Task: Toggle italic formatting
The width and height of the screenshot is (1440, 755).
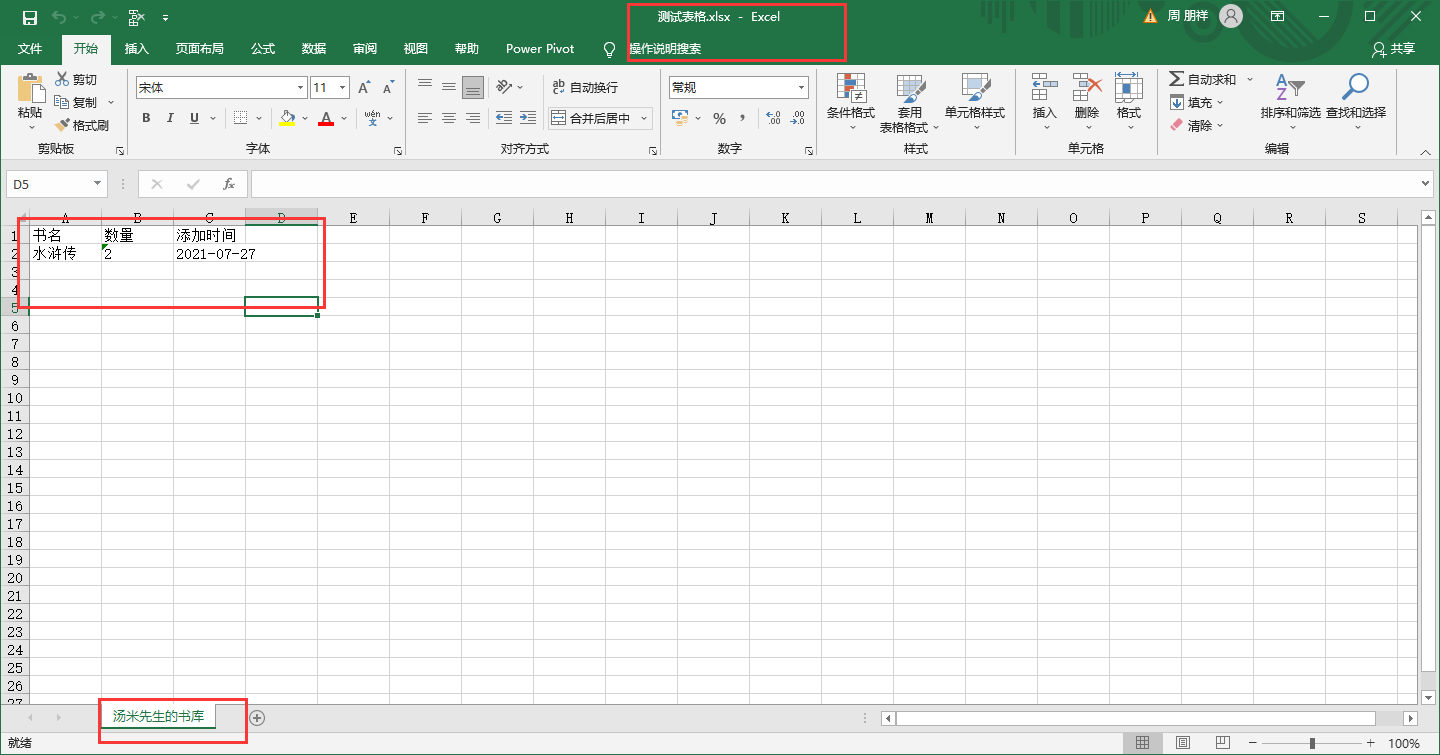Action: [x=170, y=118]
